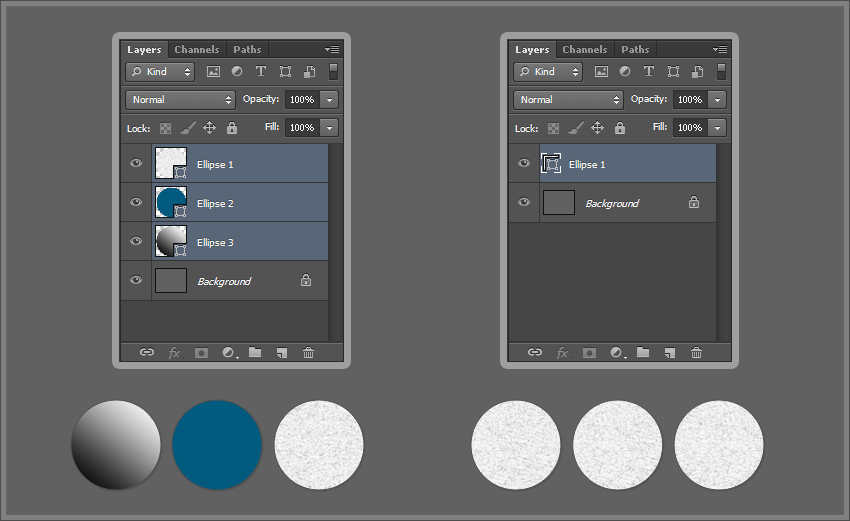Select Layers tab in left panel
Image resolution: width=850 pixels, height=521 pixels.
click(x=144, y=49)
